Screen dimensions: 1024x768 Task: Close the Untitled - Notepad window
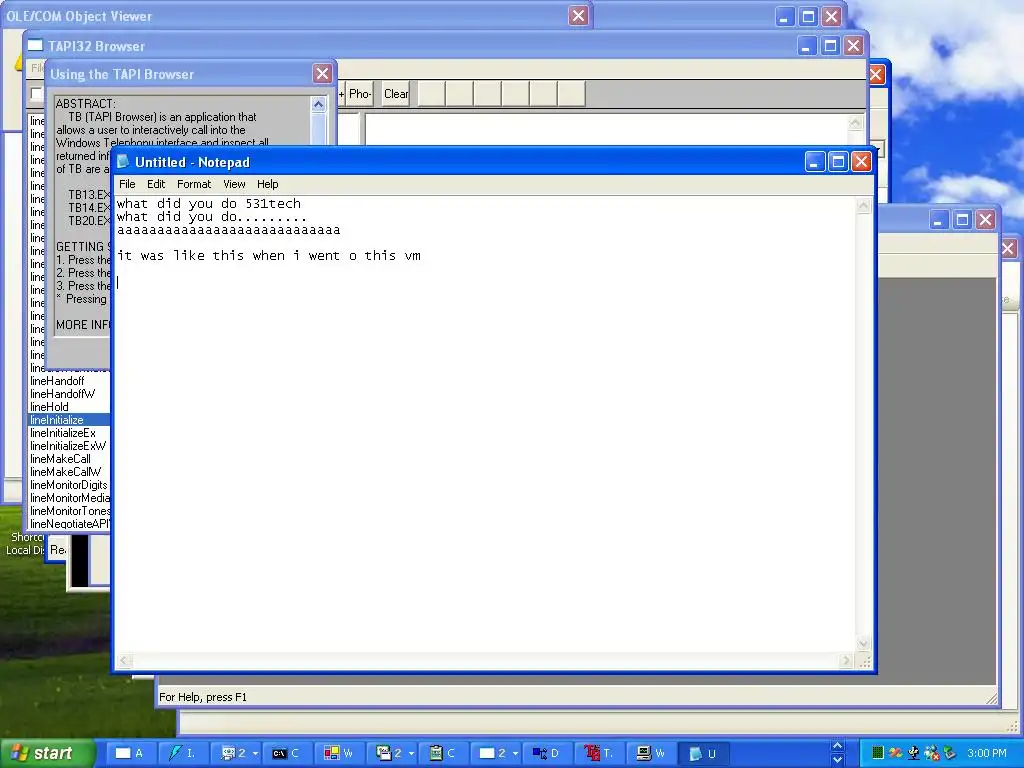click(x=861, y=161)
